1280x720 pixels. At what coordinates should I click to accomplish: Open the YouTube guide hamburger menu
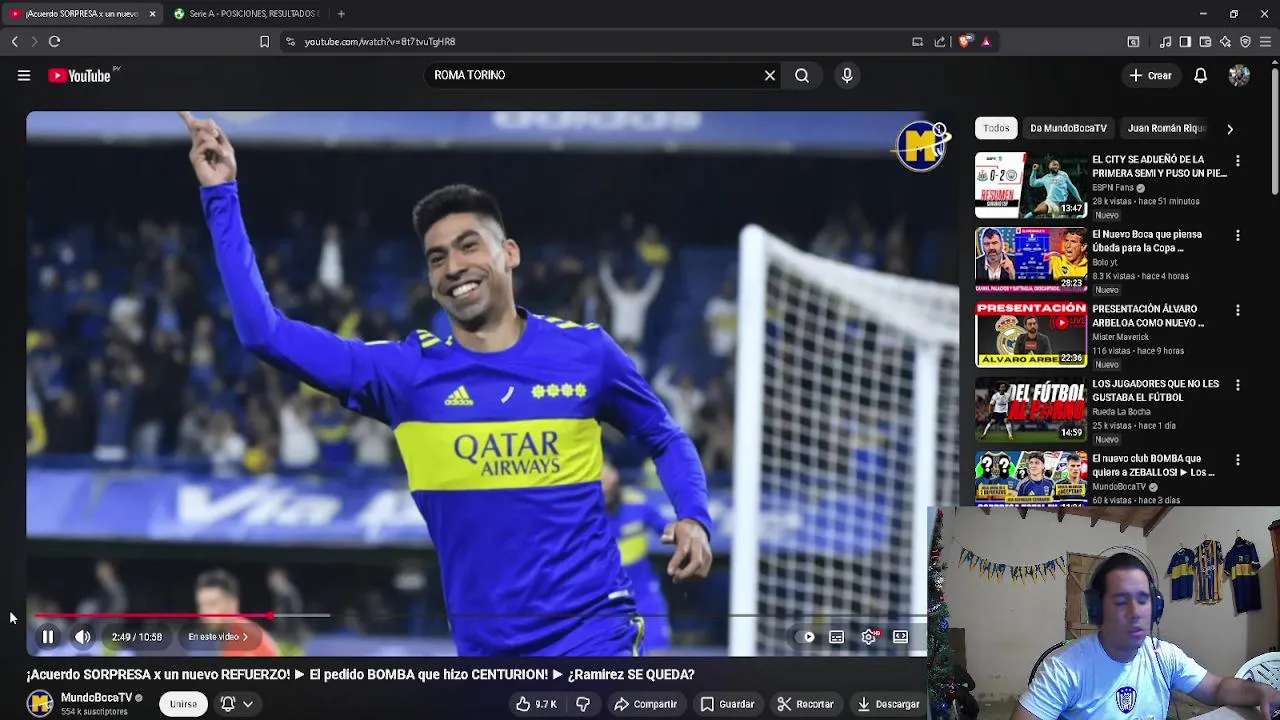point(24,75)
